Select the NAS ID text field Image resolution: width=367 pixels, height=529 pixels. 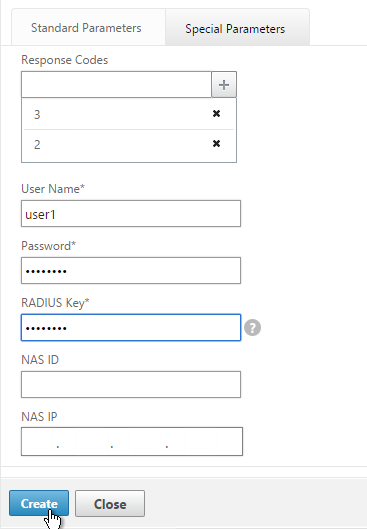(x=131, y=385)
